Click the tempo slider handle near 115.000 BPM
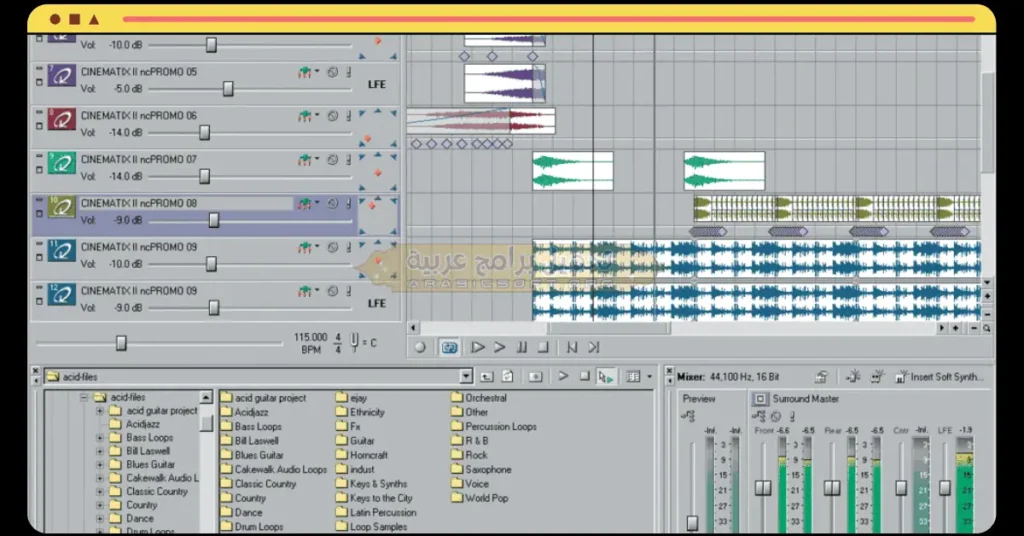This screenshot has height=536, width=1024. click(x=121, y=343)
